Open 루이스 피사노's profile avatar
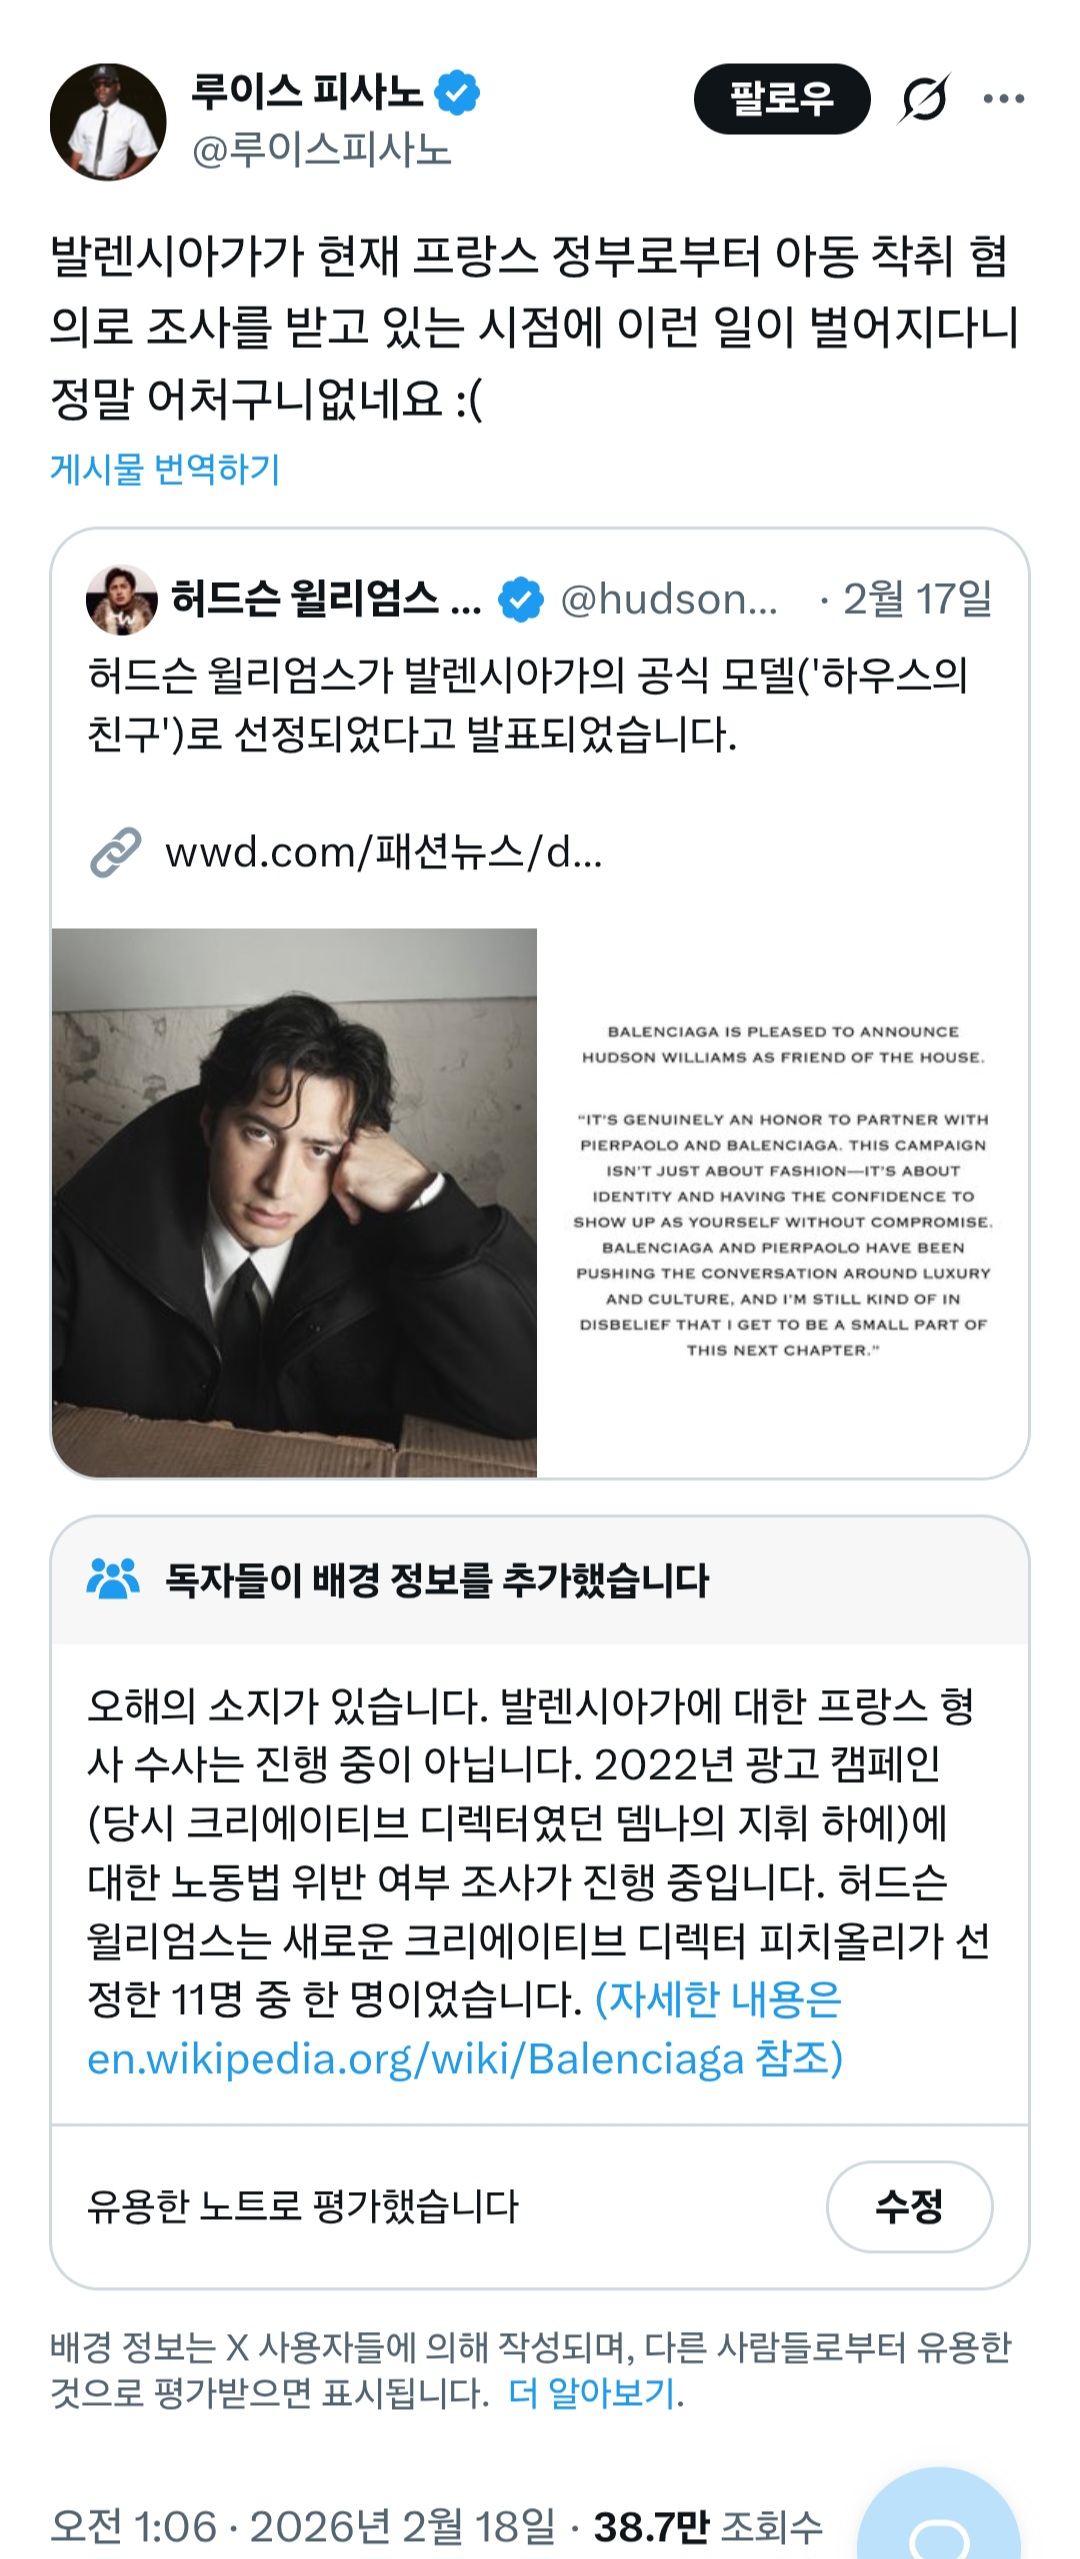The image size is (1080, 2559). click(108, 122)
